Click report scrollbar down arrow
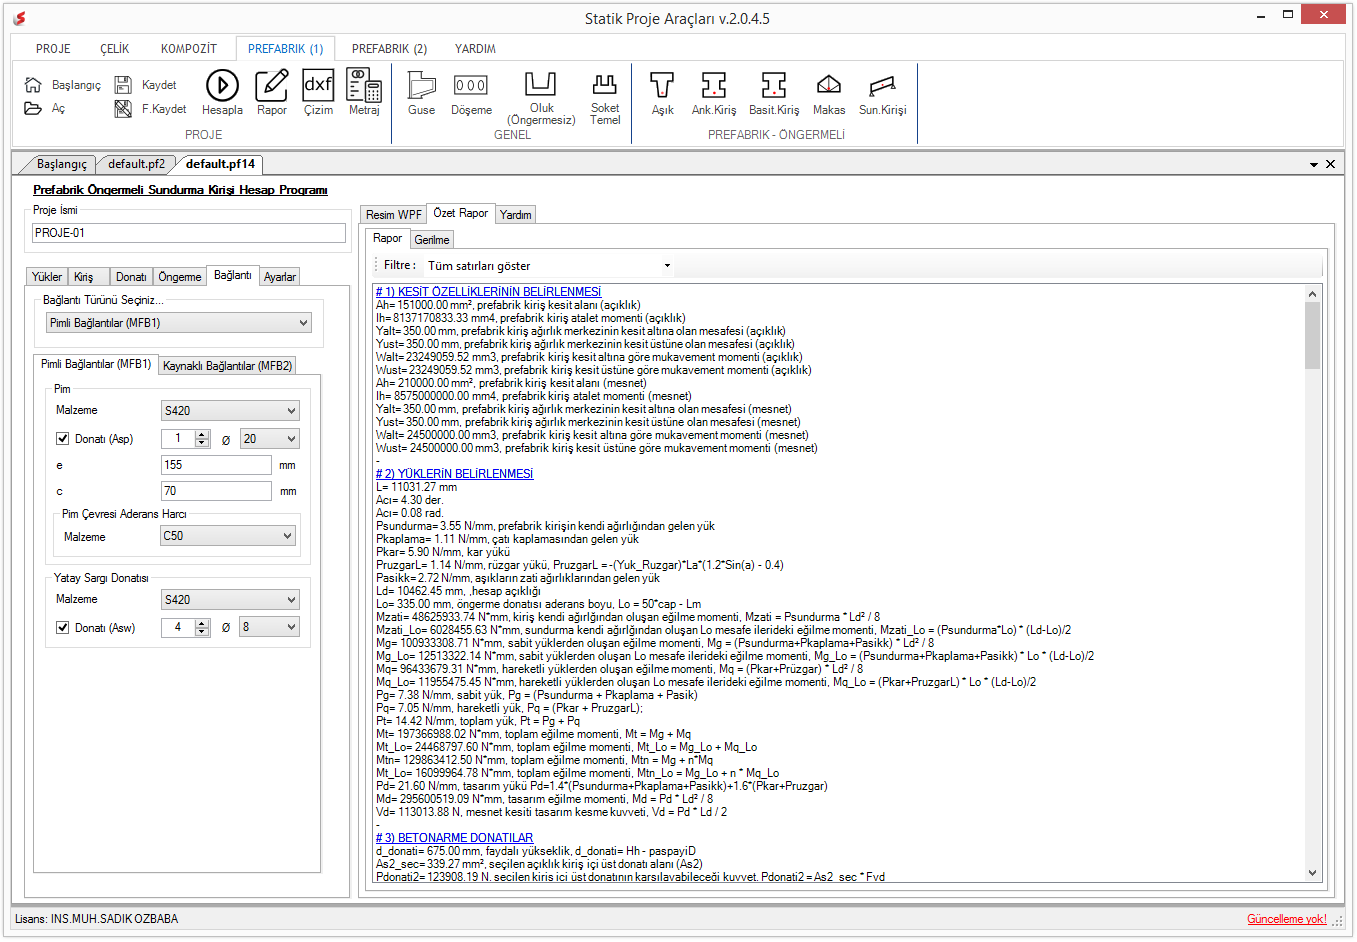 [x=1313, y=873]
